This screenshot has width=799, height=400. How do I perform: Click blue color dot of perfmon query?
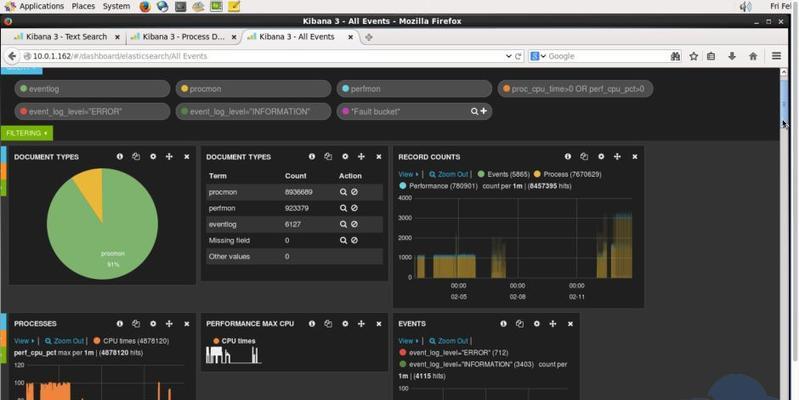click(x=345, y=88)
